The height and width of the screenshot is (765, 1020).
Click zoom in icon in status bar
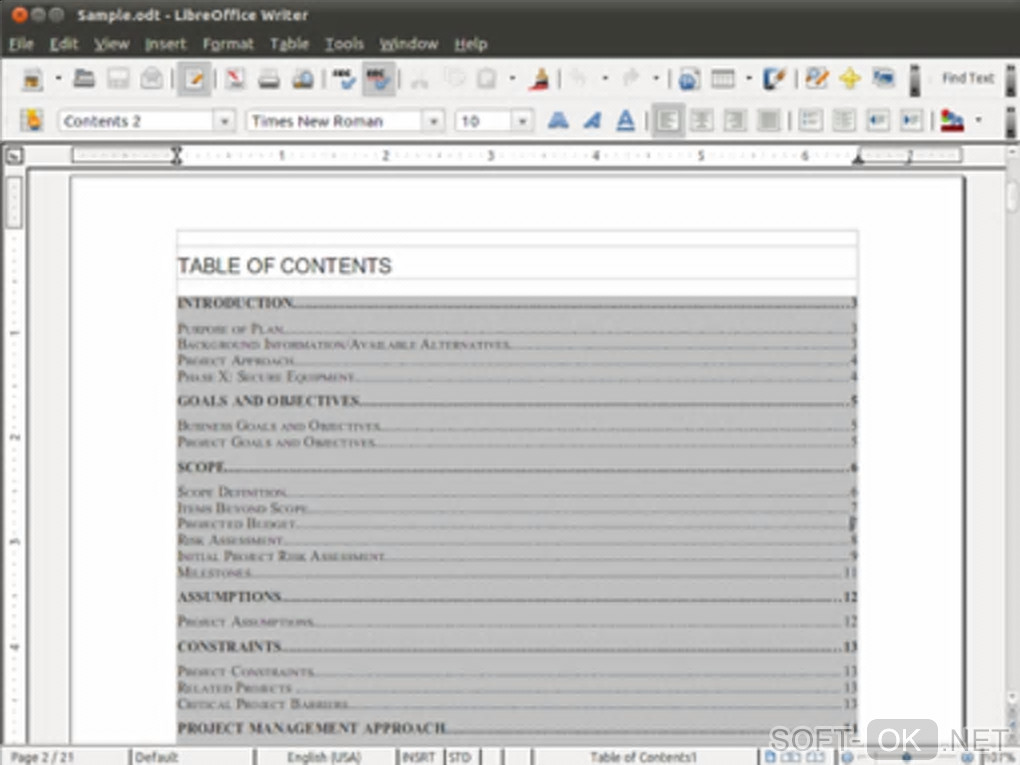pos(967,757)
